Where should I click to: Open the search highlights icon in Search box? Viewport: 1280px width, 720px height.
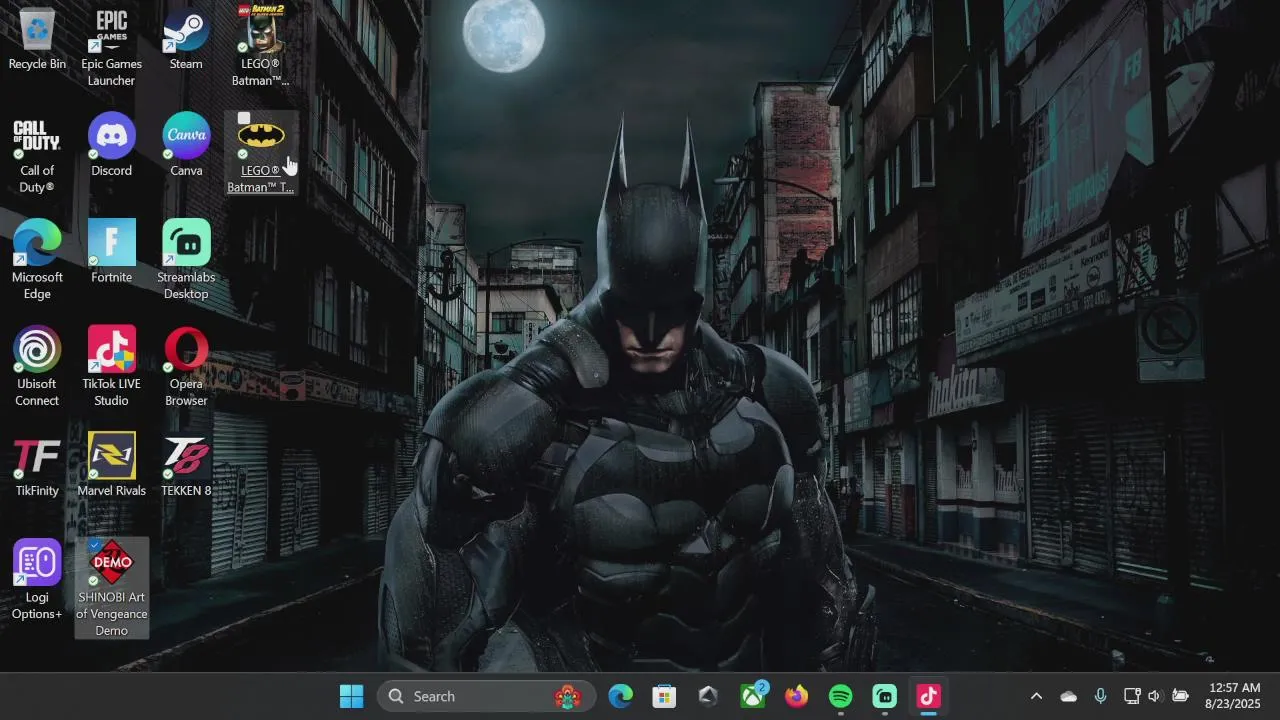point(567,696)
